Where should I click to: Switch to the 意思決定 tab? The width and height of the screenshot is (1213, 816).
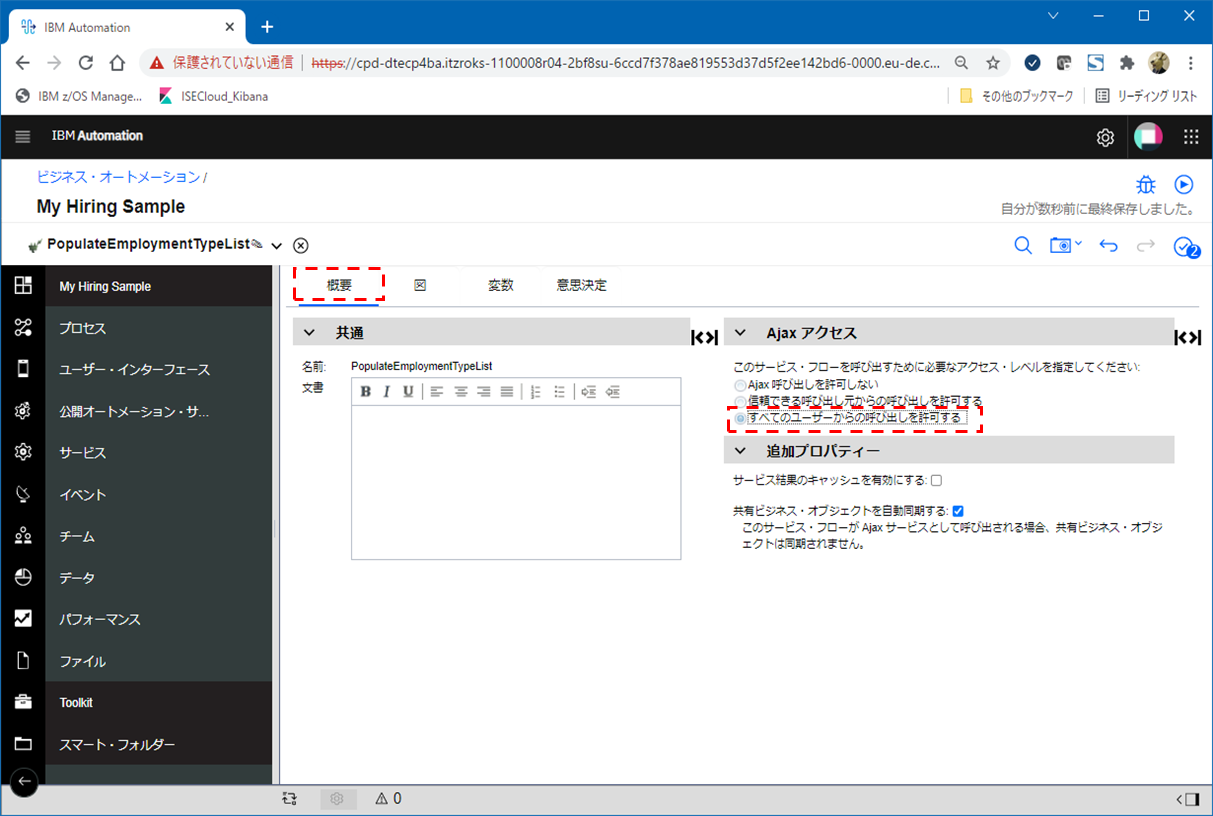(x=582, y=285)
